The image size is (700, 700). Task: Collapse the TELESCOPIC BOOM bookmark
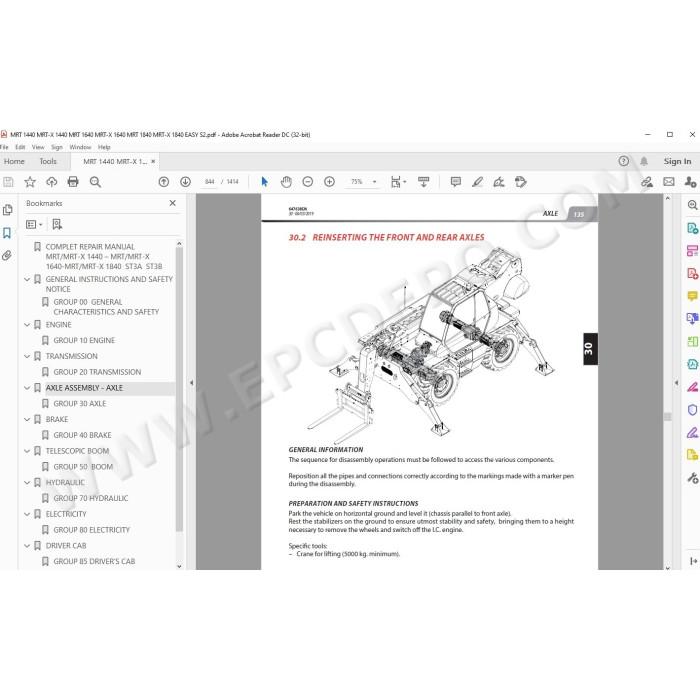point(27,451)
